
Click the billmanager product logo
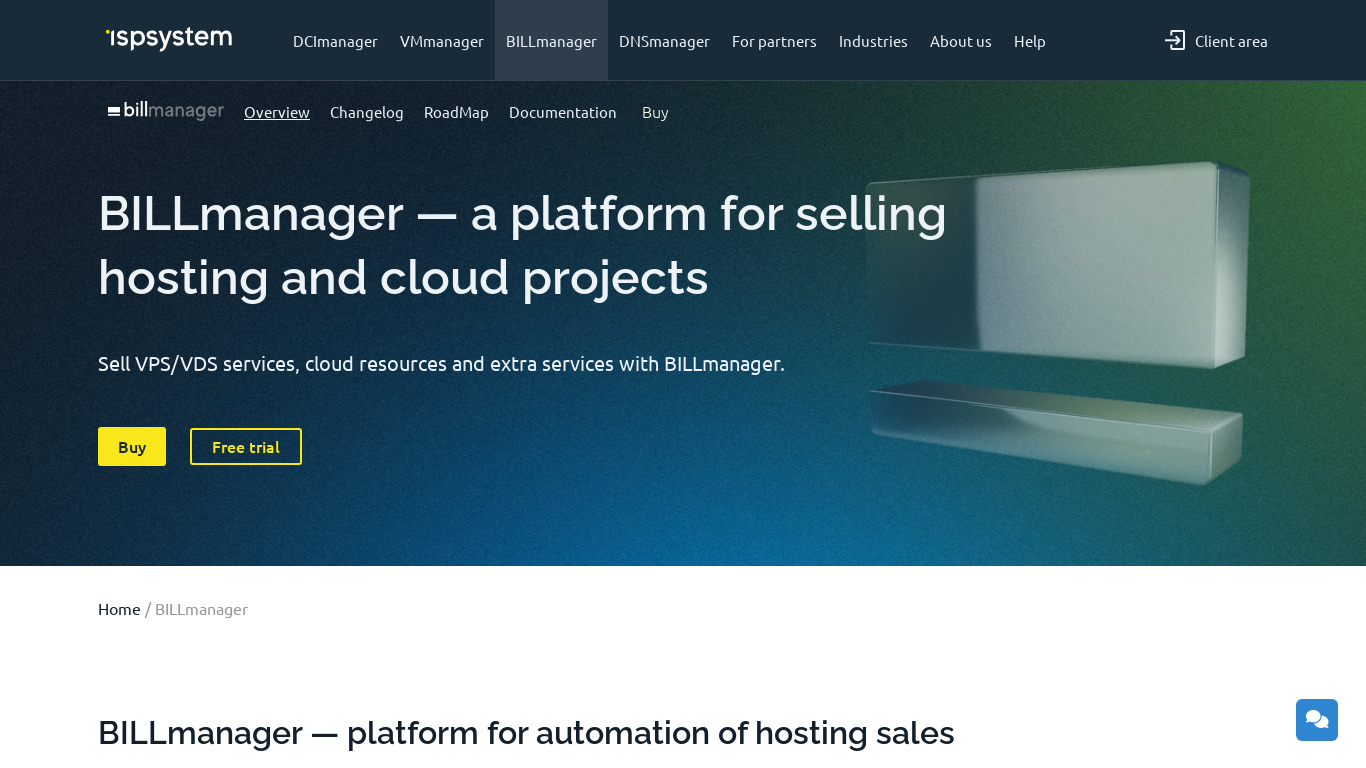[166, 111]
